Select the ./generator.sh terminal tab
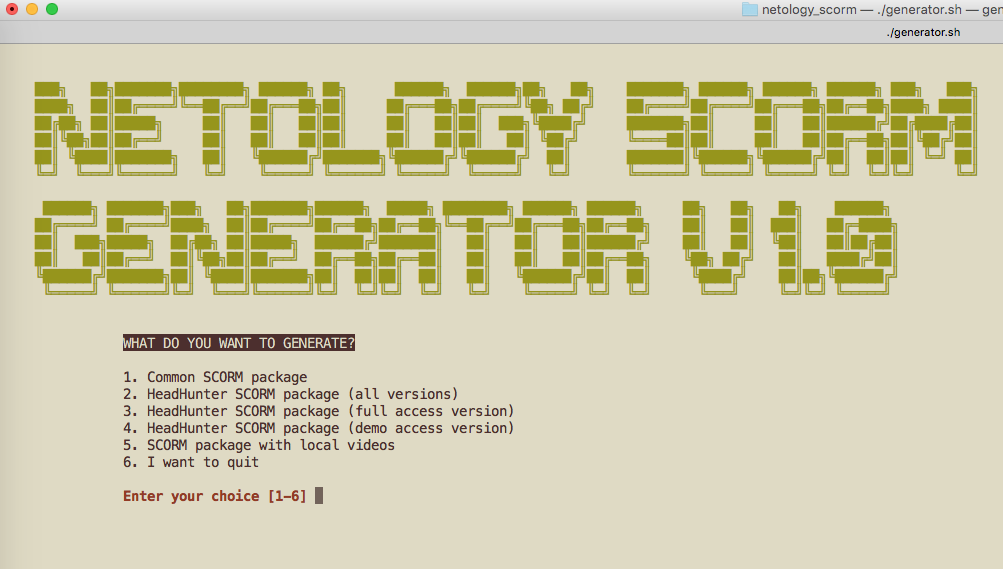The height and width of the screenshot is (569, 1003). tap(923, 32)
